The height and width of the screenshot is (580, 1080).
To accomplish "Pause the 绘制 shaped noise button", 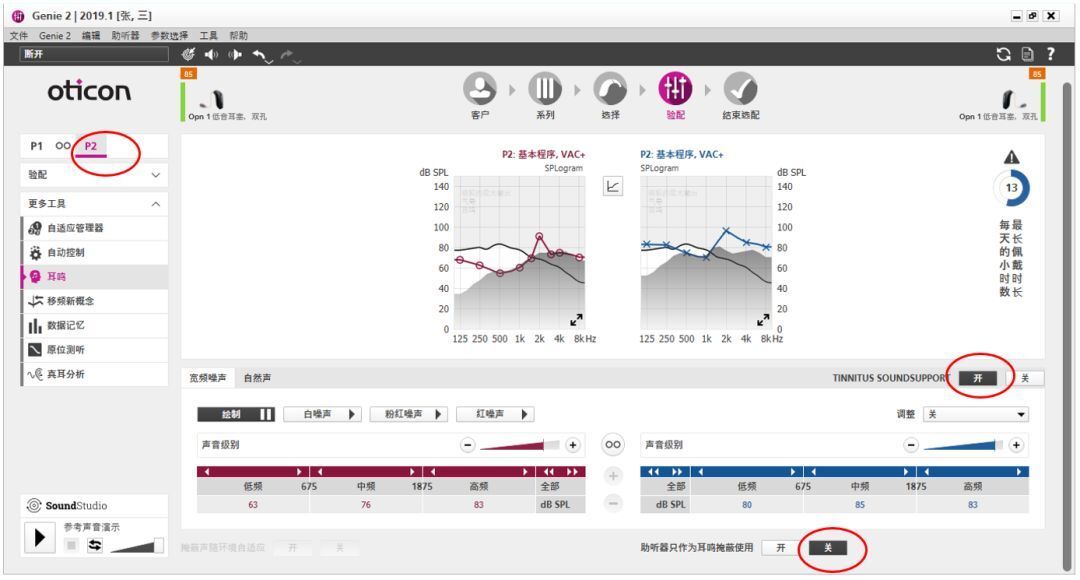I will [x=236, y=414].
